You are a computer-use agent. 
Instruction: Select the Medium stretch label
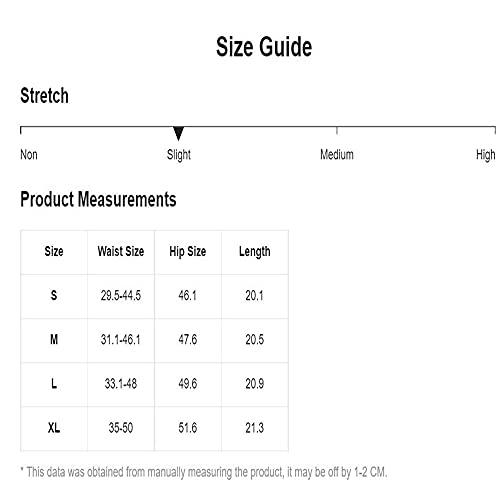coord(337,155)
